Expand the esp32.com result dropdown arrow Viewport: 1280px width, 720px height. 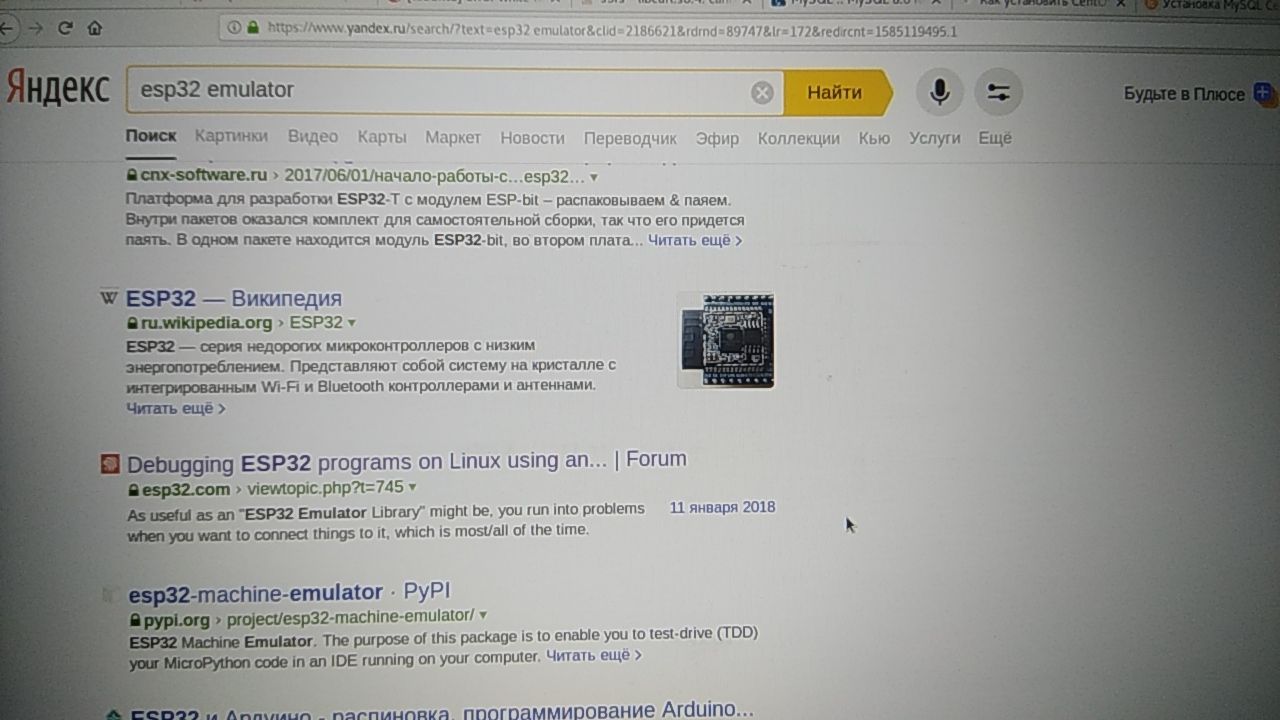coord(412,488)
